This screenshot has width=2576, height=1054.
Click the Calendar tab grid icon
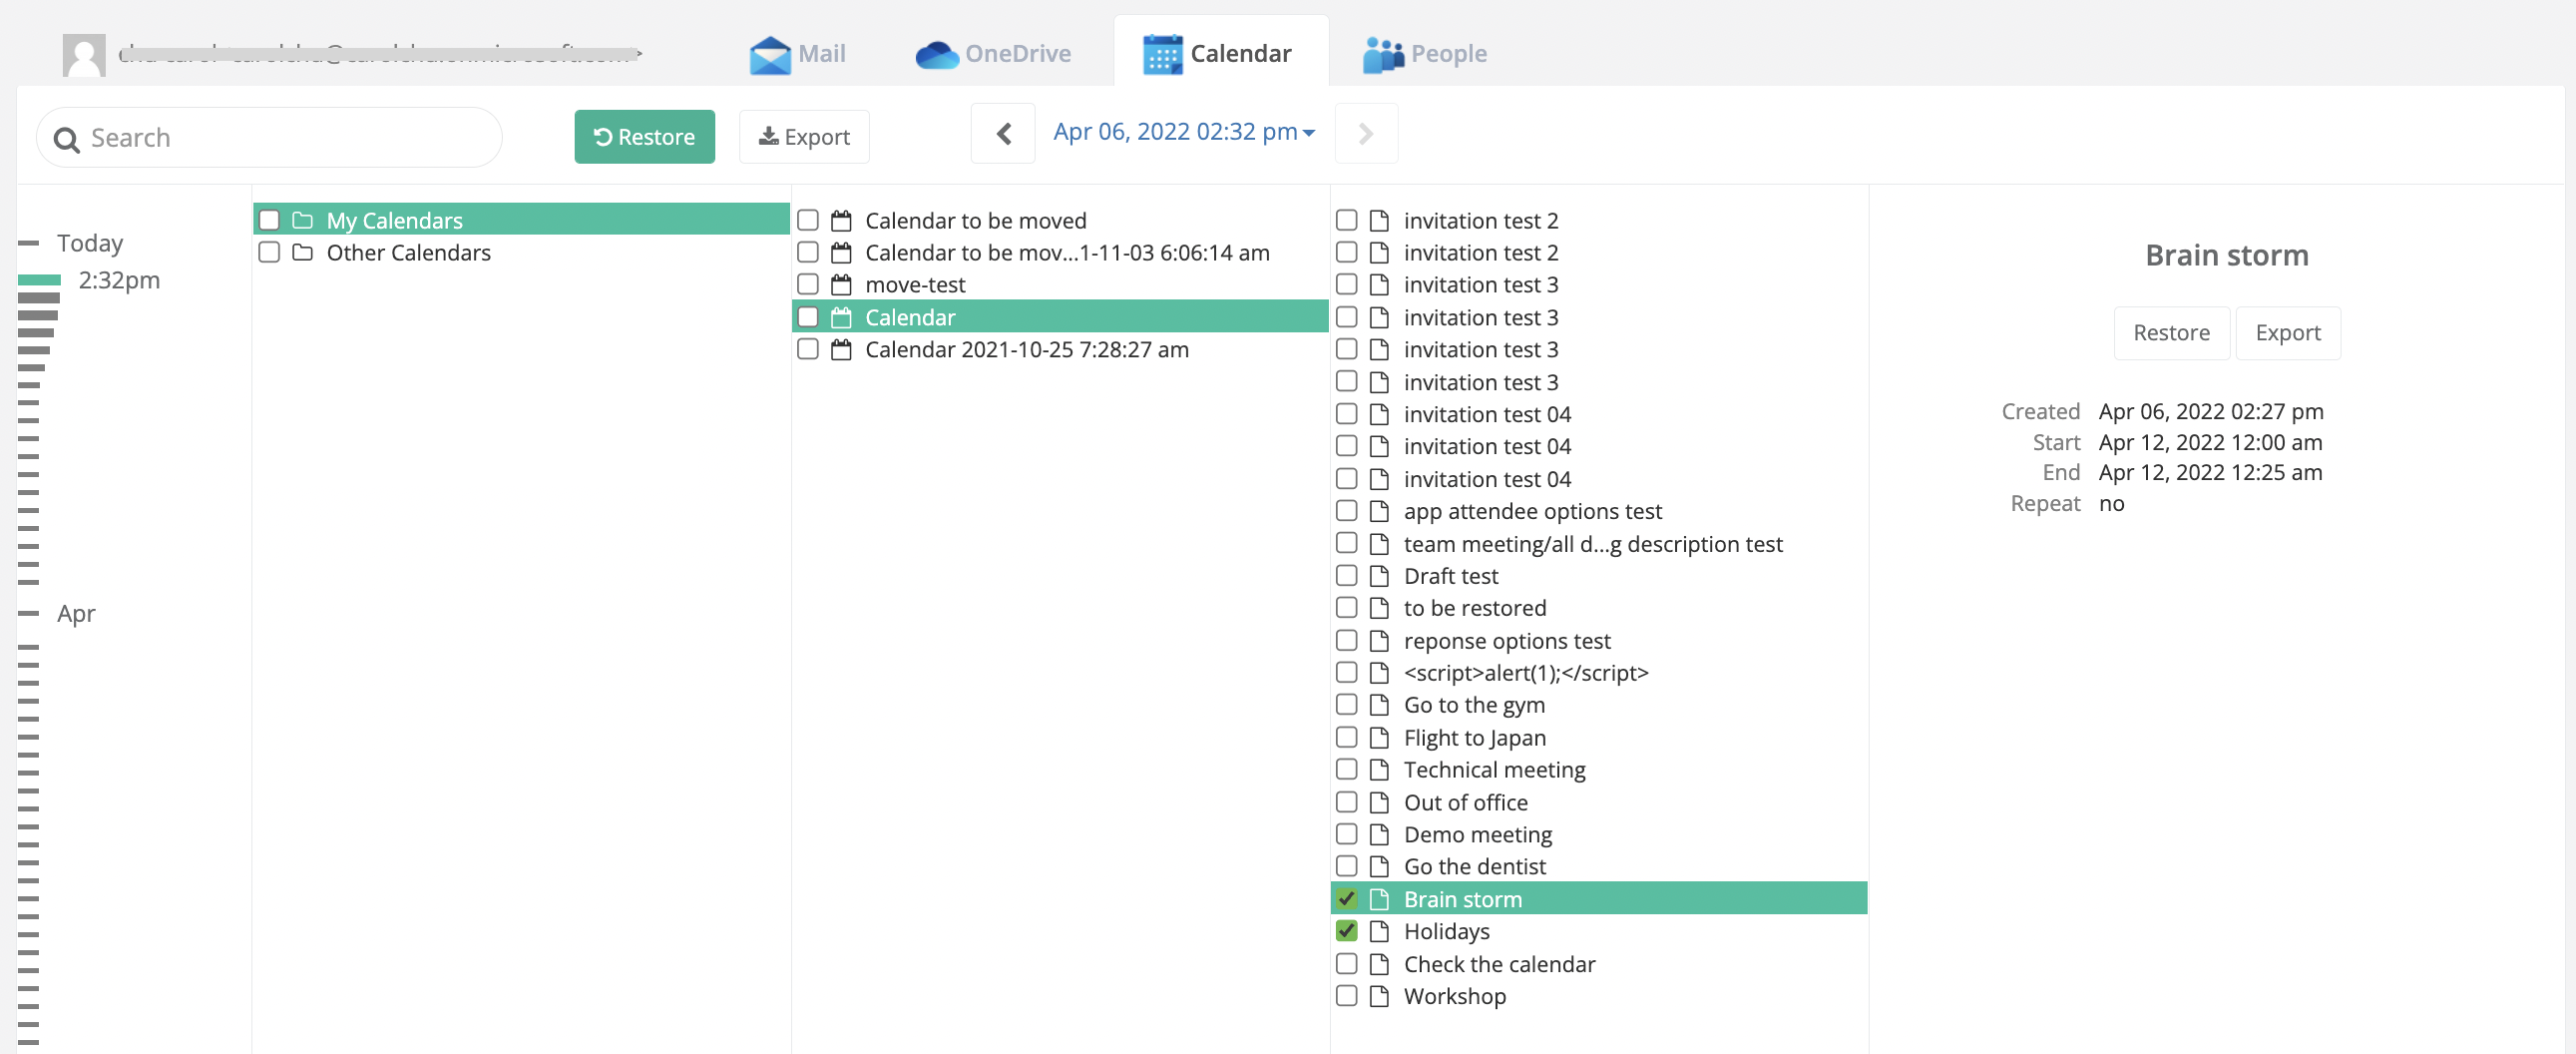pyautogui.click(x=1162, y=54)
